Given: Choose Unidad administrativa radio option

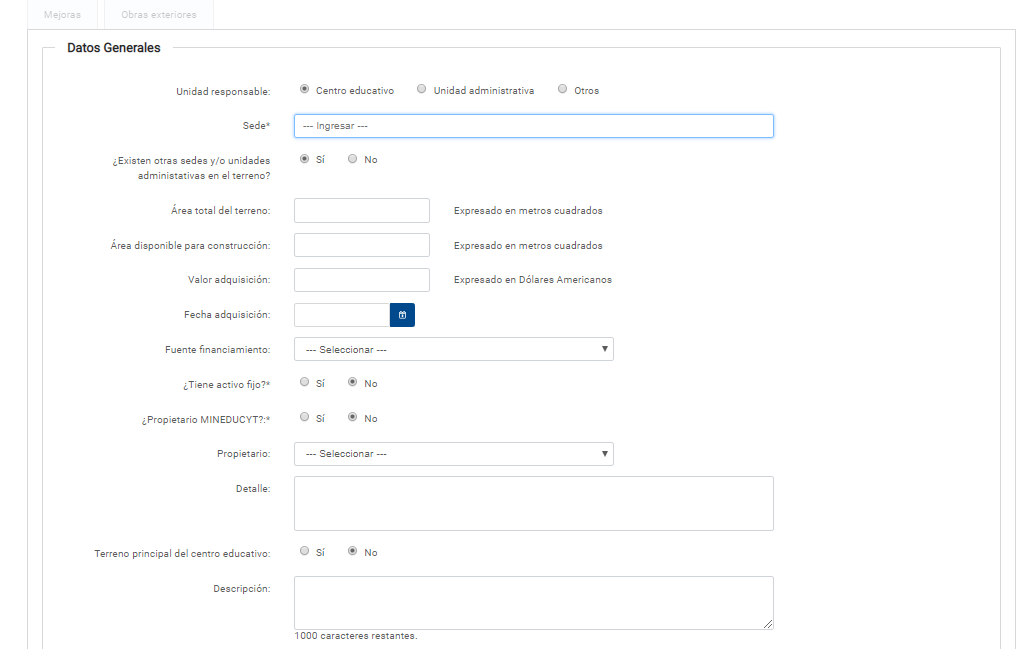Looking at the screenshot, I should 422,89.
